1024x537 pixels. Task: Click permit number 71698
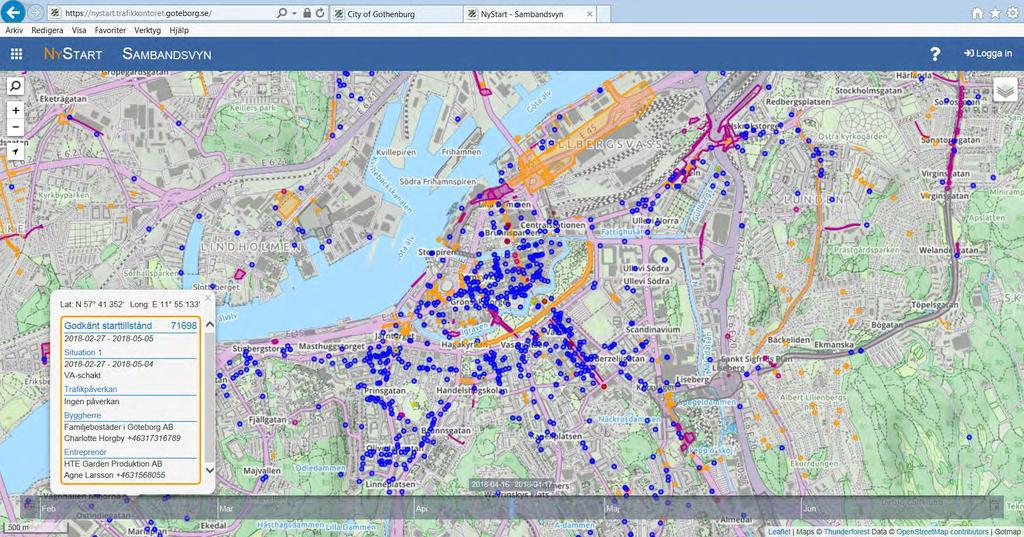coord(184,325)
